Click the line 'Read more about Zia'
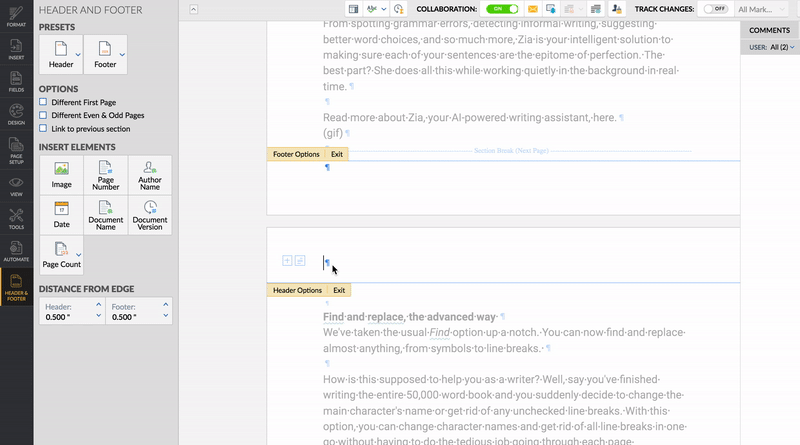Viewport: 800px width, 445px height. [x=469, y=117]
